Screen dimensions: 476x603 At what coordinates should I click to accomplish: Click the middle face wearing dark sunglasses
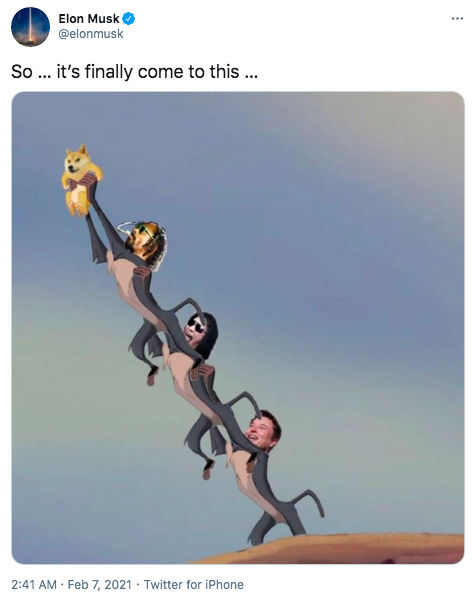[x=201, y=334]
